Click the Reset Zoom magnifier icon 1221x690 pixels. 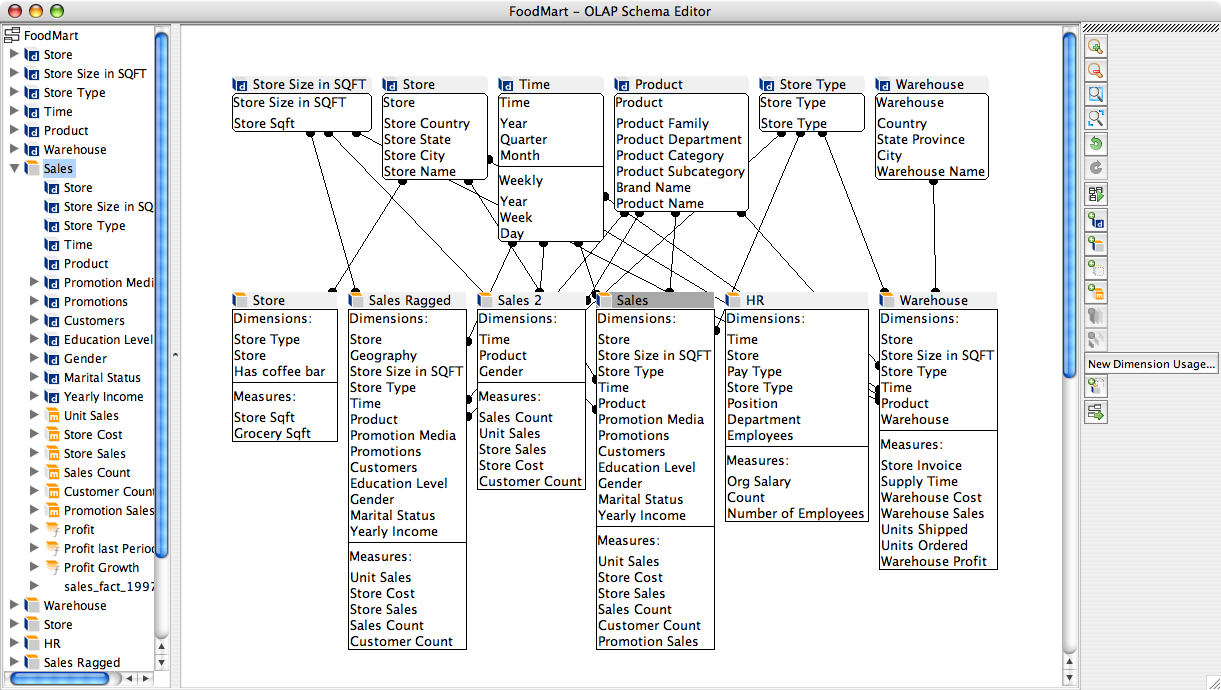[x=1096, y=94]
